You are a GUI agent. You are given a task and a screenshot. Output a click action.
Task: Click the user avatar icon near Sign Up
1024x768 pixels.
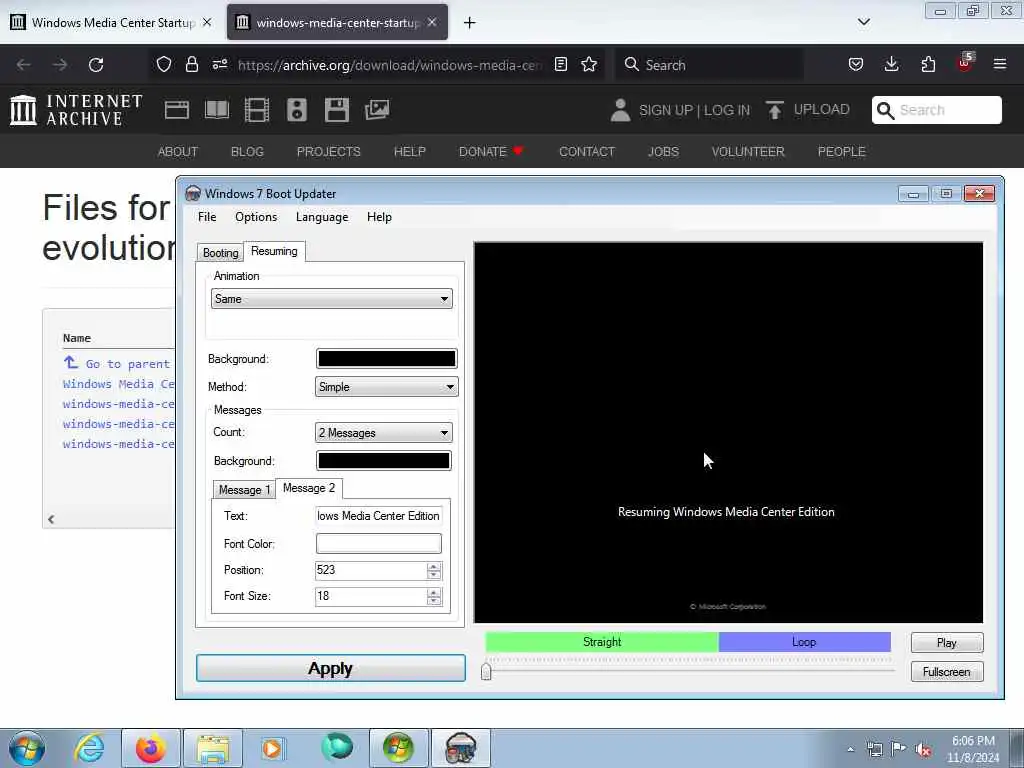(x=620, y=110)
